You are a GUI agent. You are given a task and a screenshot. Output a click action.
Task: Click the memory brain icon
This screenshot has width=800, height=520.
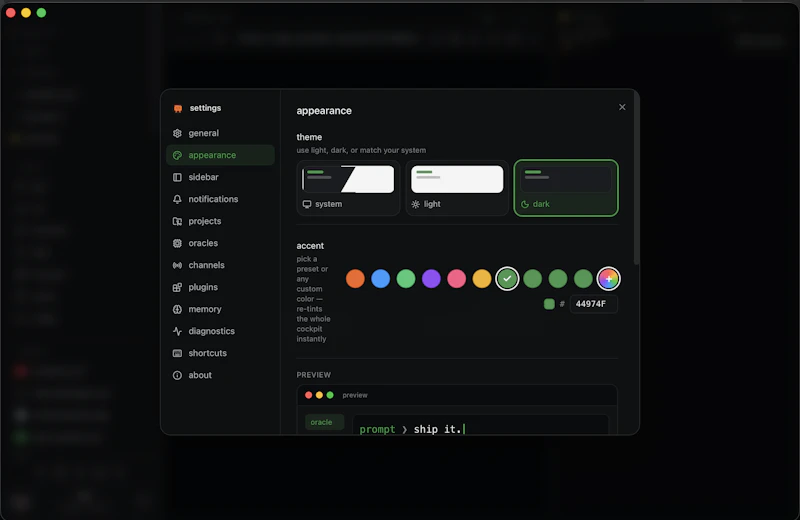(177, 309)
